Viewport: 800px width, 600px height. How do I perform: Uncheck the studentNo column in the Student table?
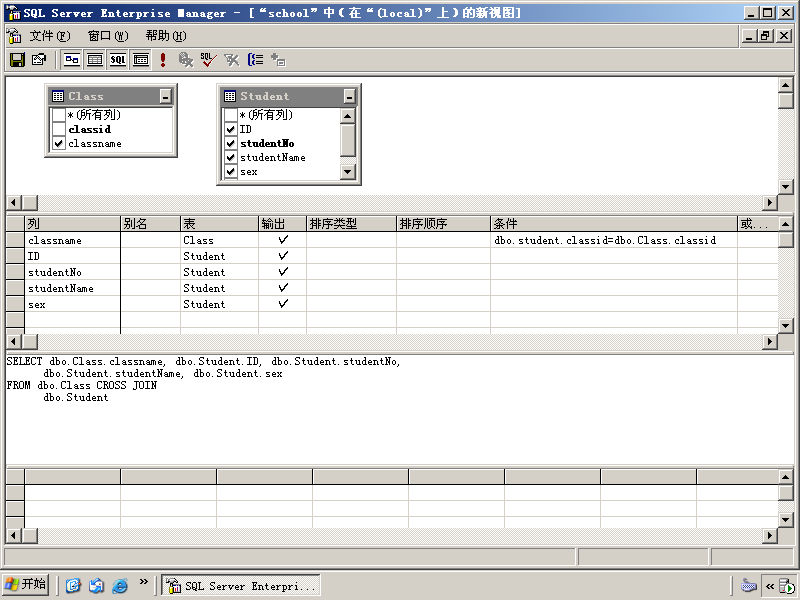point(231,143)
